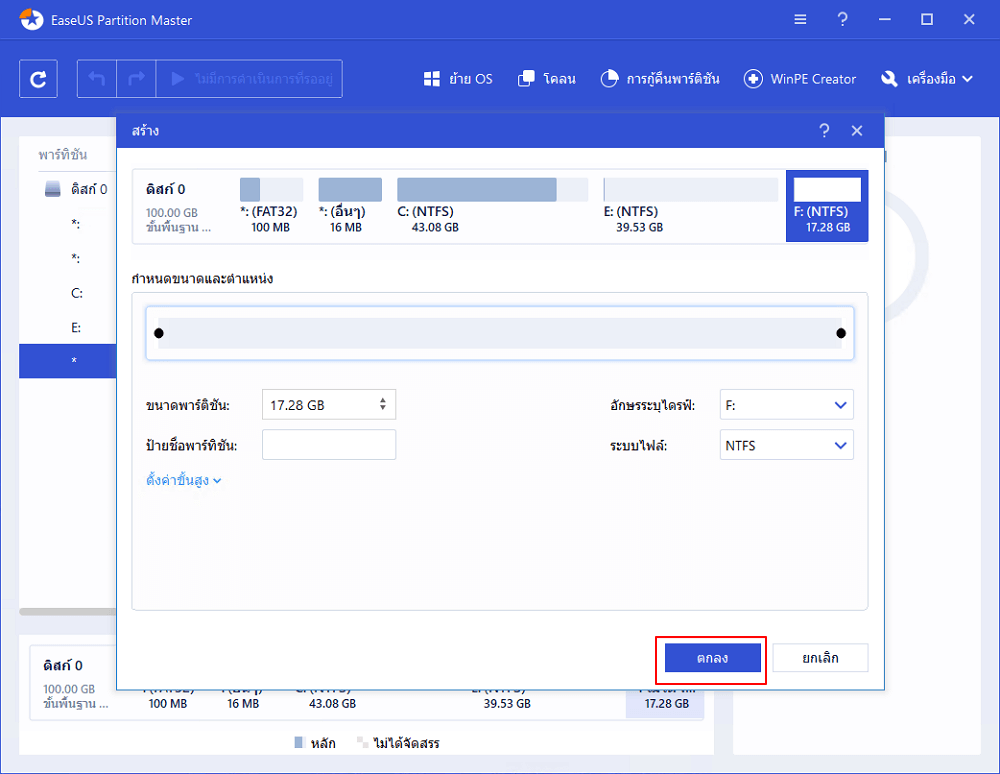The image size is (1000, 774).
Task: Select the FAT32 100 MB partition block
Action: tap(271, 205)
